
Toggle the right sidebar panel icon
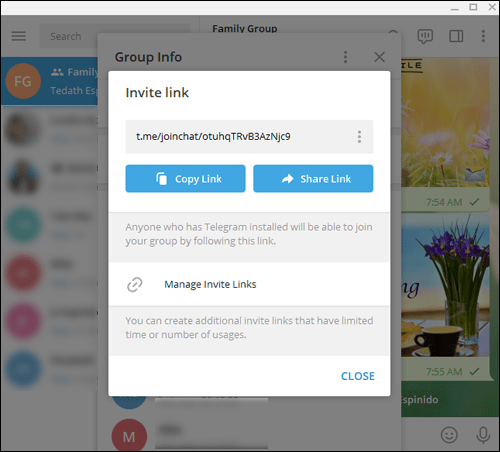[456, 36]
